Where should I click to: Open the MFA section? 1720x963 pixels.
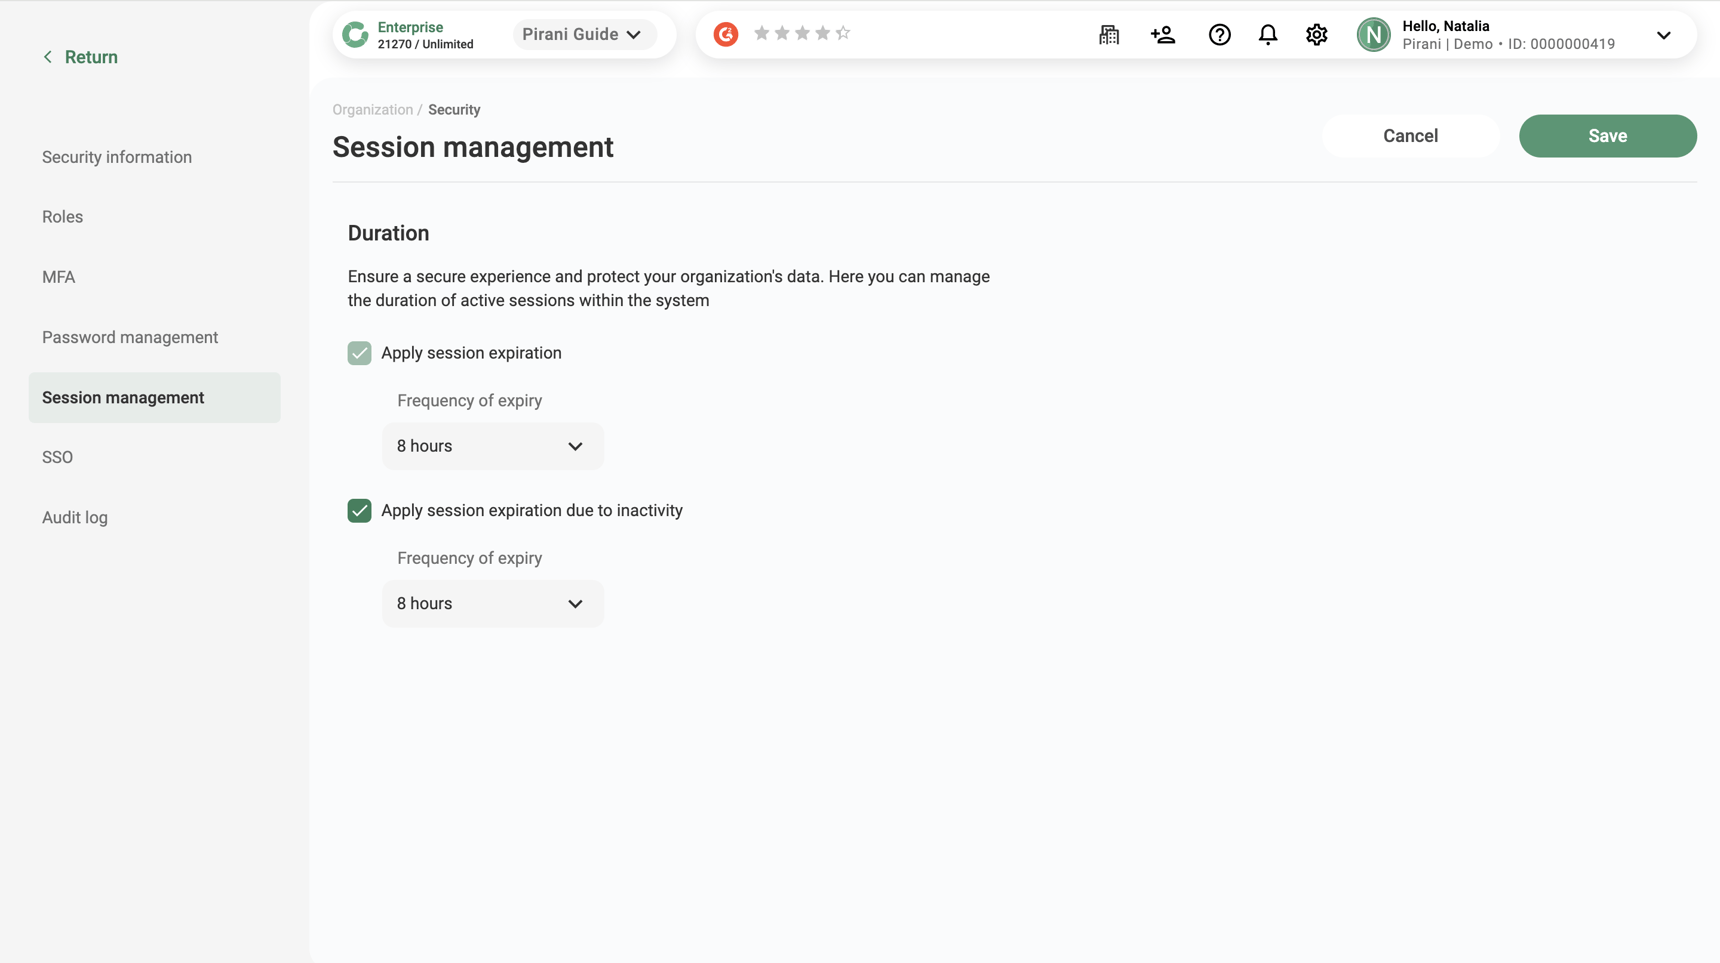pos(58,277)
